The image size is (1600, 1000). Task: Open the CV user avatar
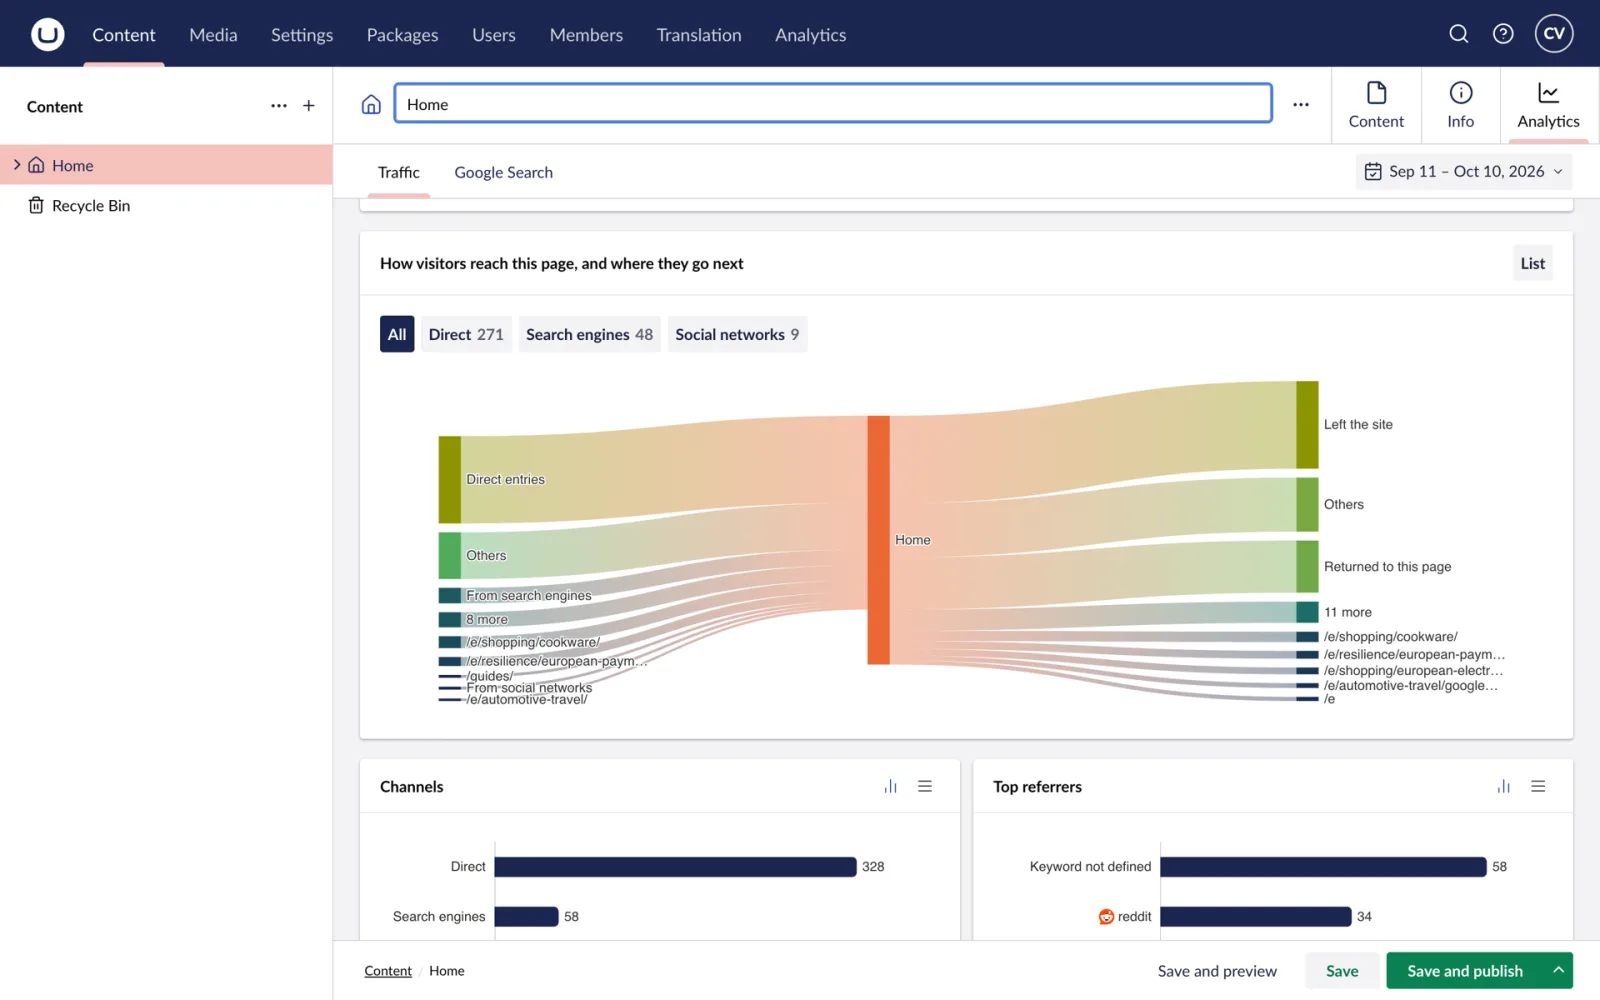pyautogui.click(x=1554, y=33)
